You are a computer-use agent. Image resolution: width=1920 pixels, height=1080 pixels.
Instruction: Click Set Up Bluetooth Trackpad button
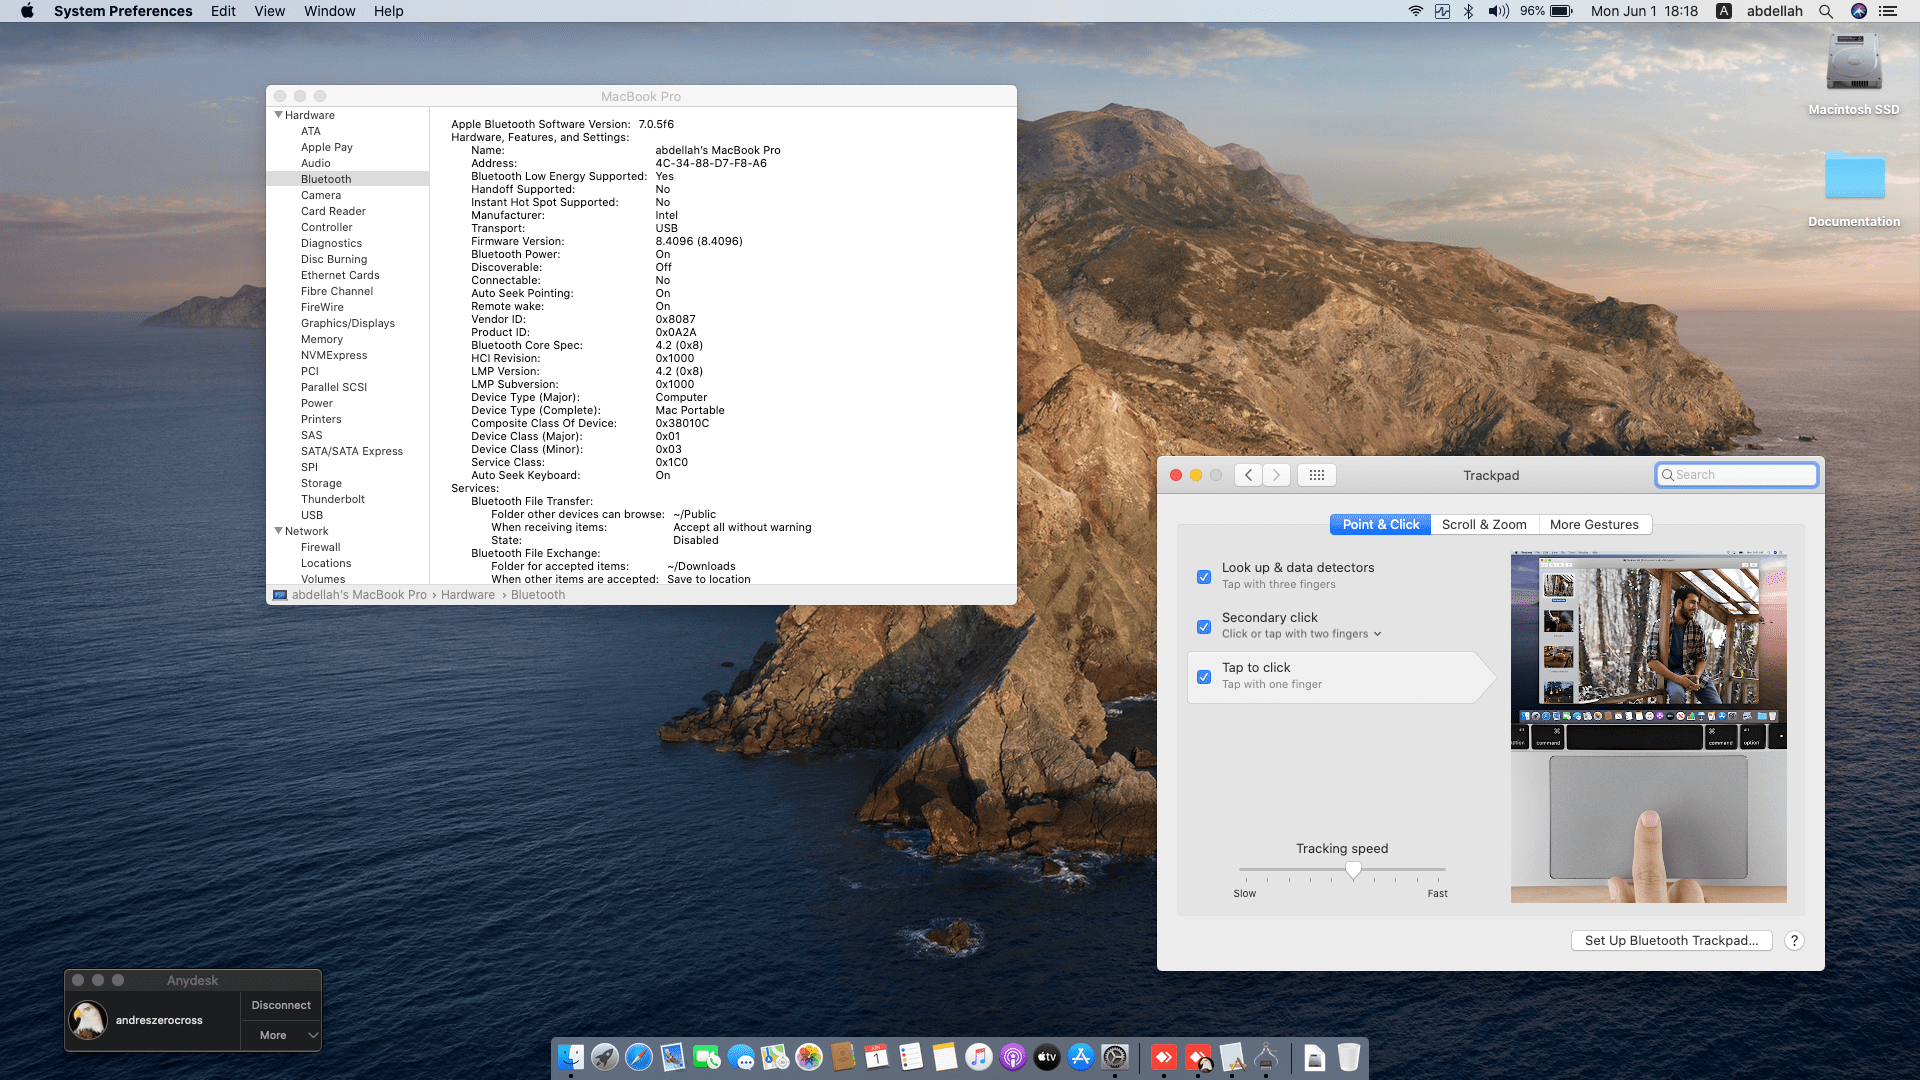click(1671, 941)
